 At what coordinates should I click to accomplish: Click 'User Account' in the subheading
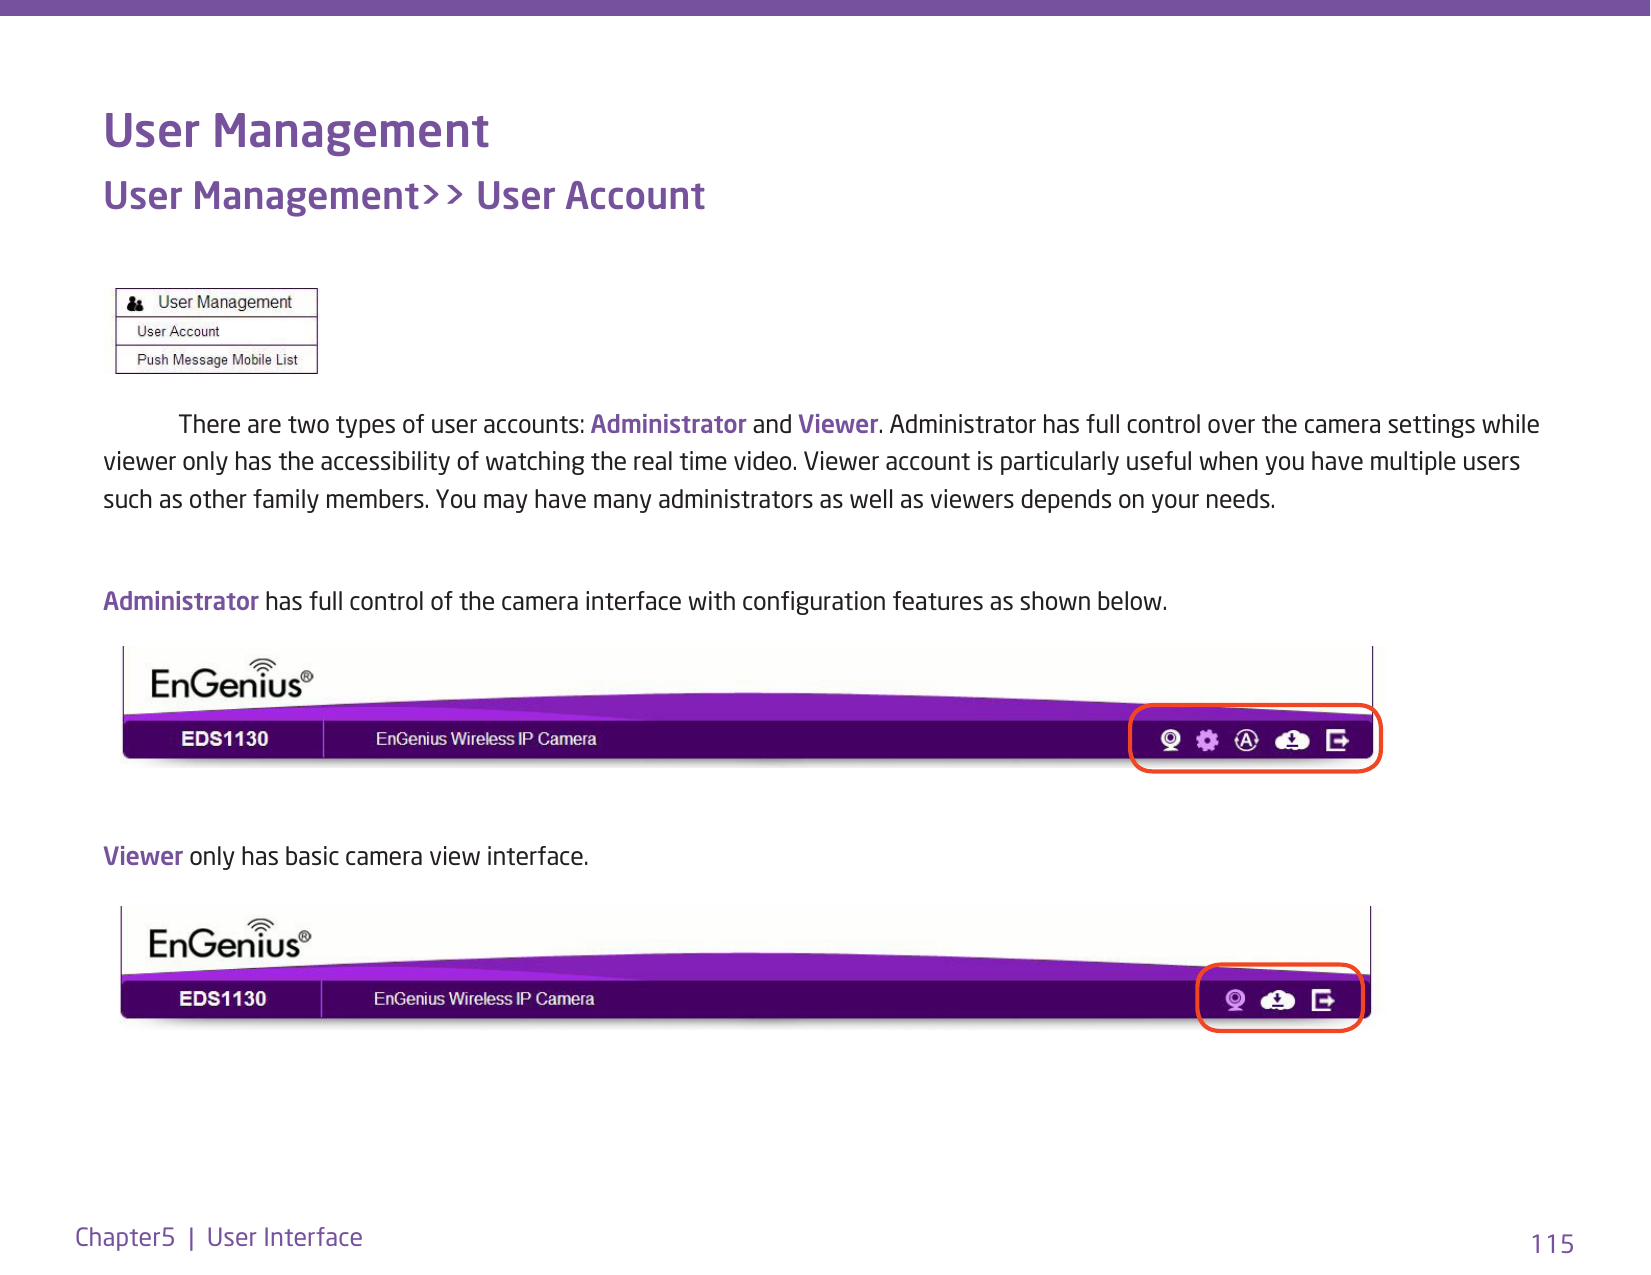[x=591, y=196]
